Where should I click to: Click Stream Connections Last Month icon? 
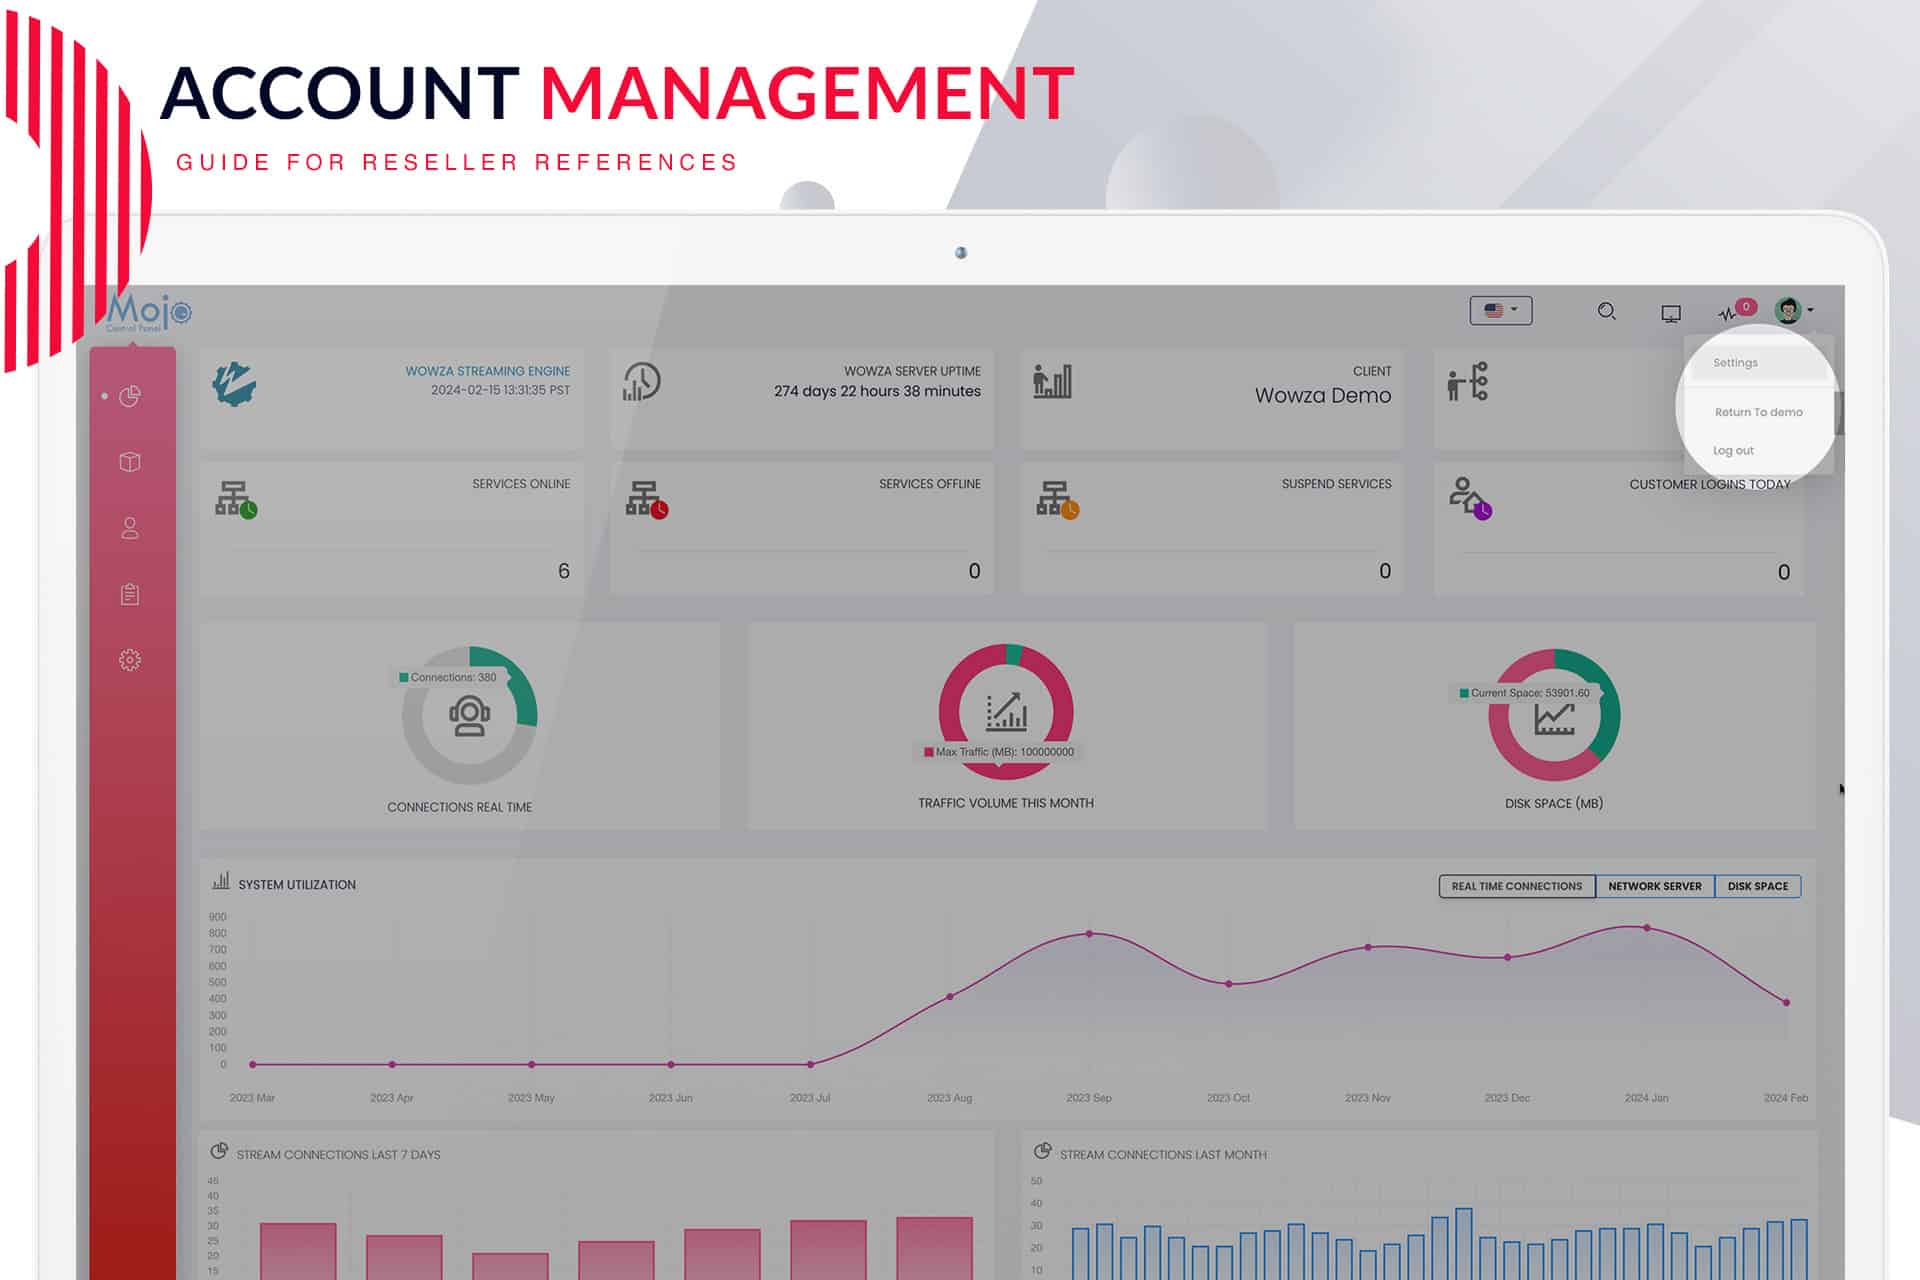click(1042, 1151)
